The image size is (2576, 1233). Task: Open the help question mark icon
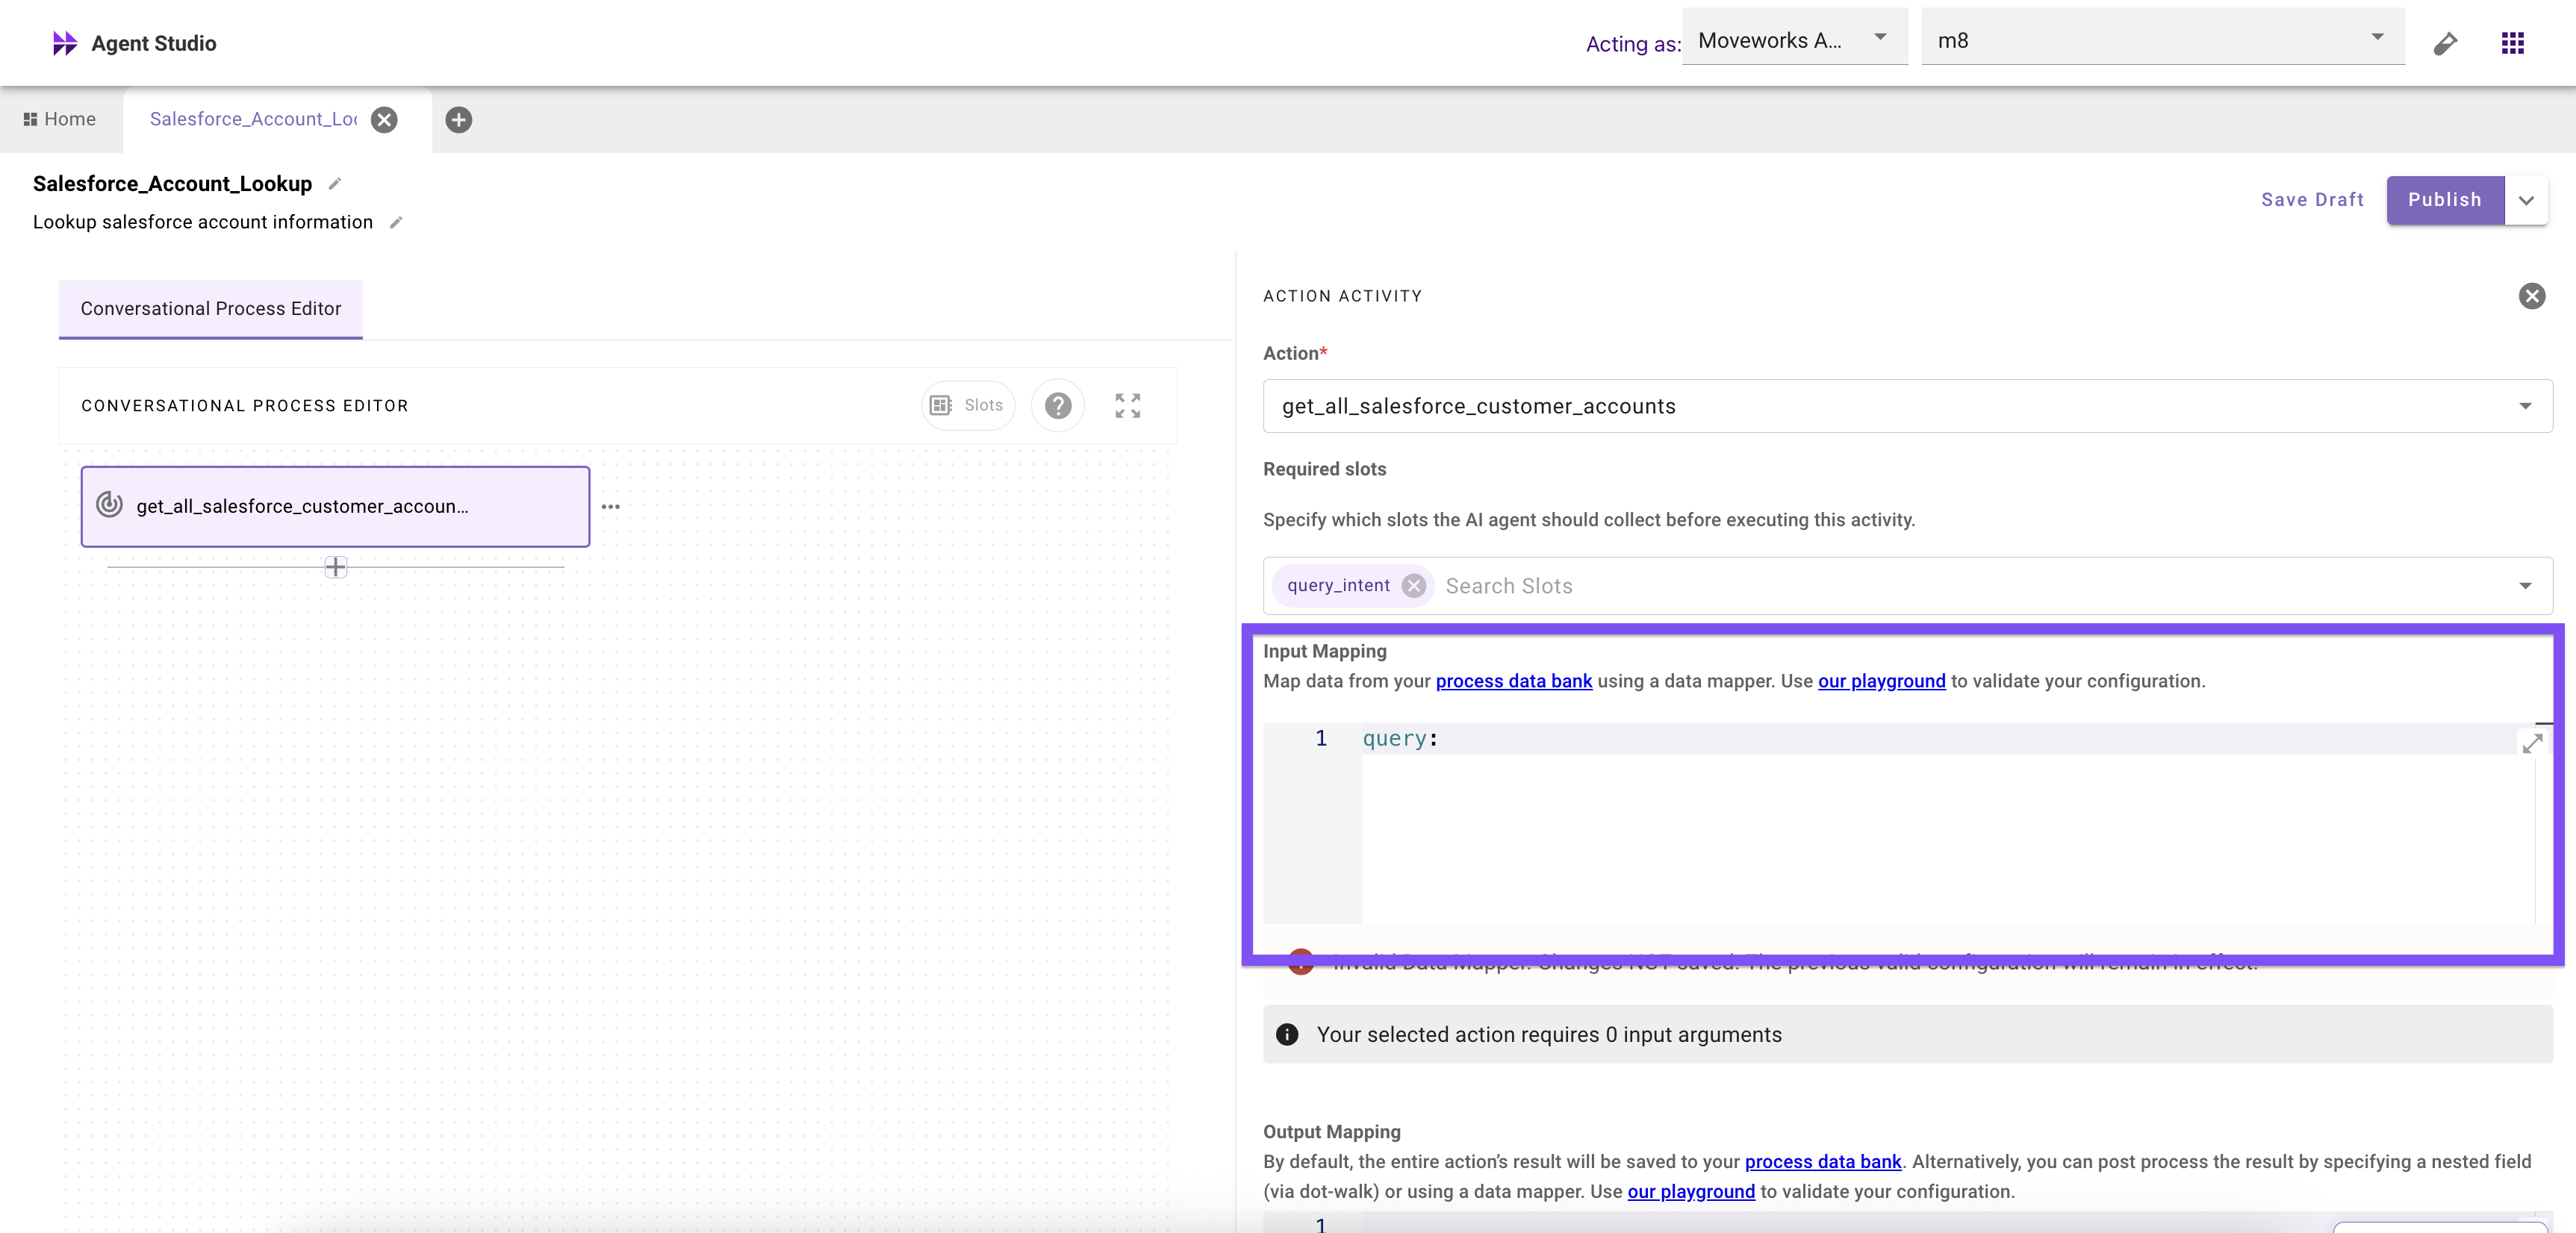(x=1058, y=405)
